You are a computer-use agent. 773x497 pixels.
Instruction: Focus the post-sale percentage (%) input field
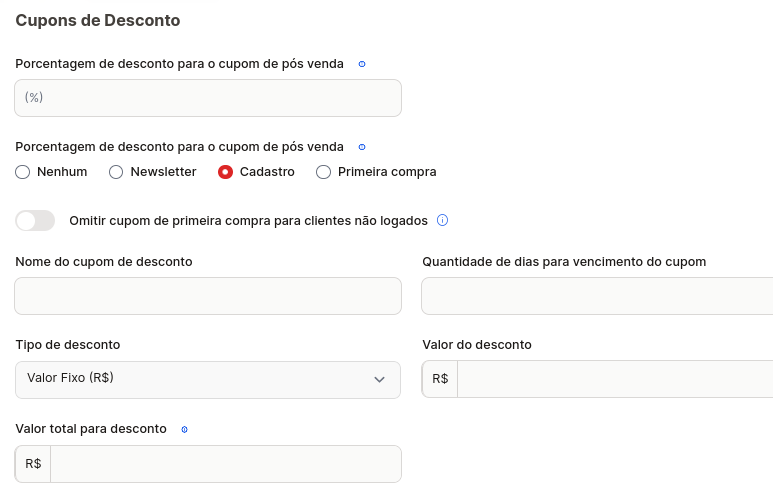[208, 98]
